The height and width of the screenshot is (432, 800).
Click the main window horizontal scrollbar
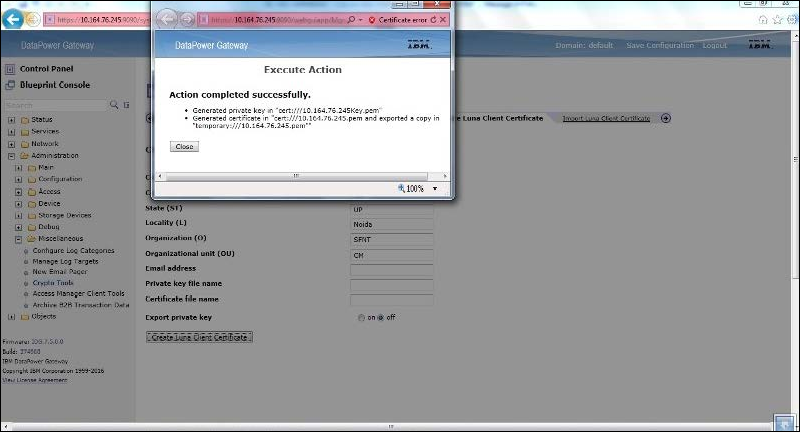(391, 426)
